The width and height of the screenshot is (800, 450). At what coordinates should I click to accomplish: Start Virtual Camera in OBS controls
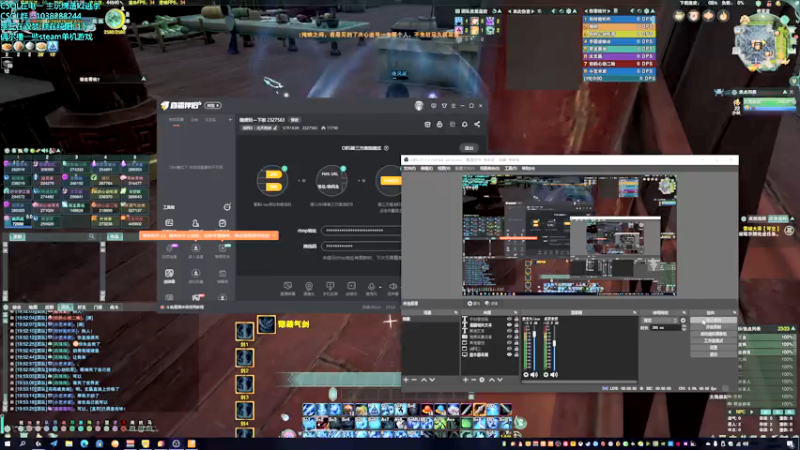pyautogui.click(x=713, y=334)
